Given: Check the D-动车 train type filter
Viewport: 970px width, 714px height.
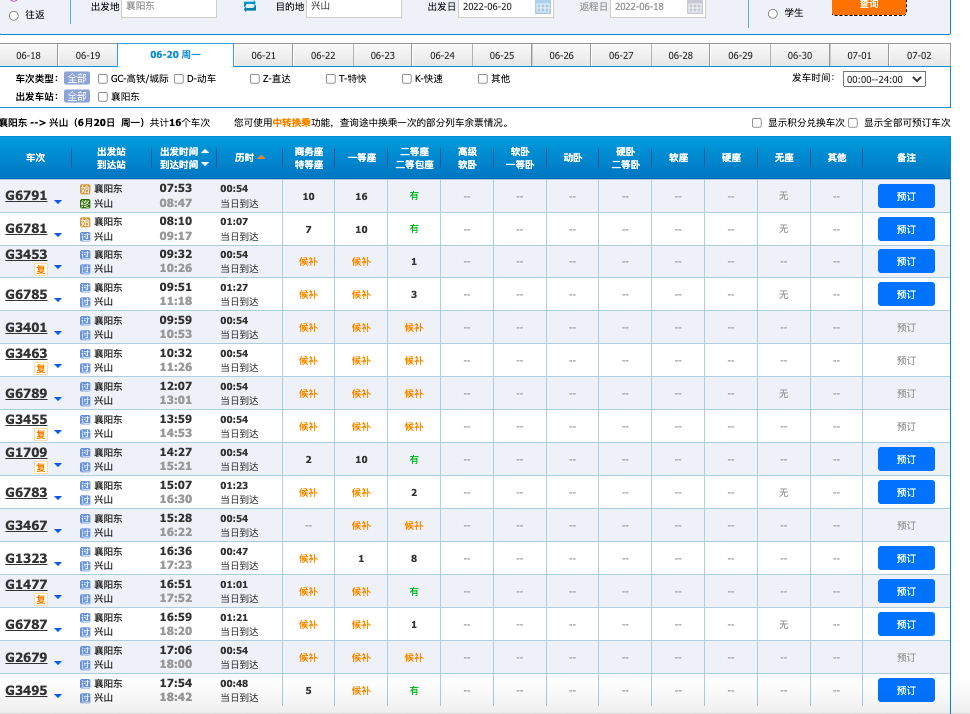Looking at the screenshot, I should (x=179, y=79).
